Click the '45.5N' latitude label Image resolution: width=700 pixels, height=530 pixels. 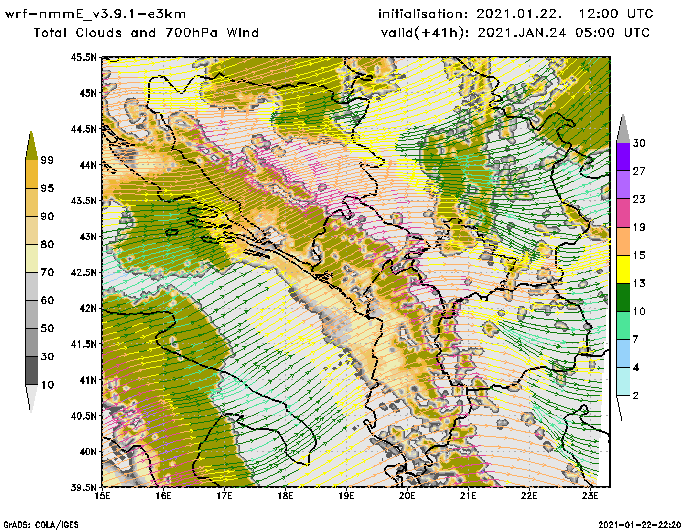click(84, 57)
